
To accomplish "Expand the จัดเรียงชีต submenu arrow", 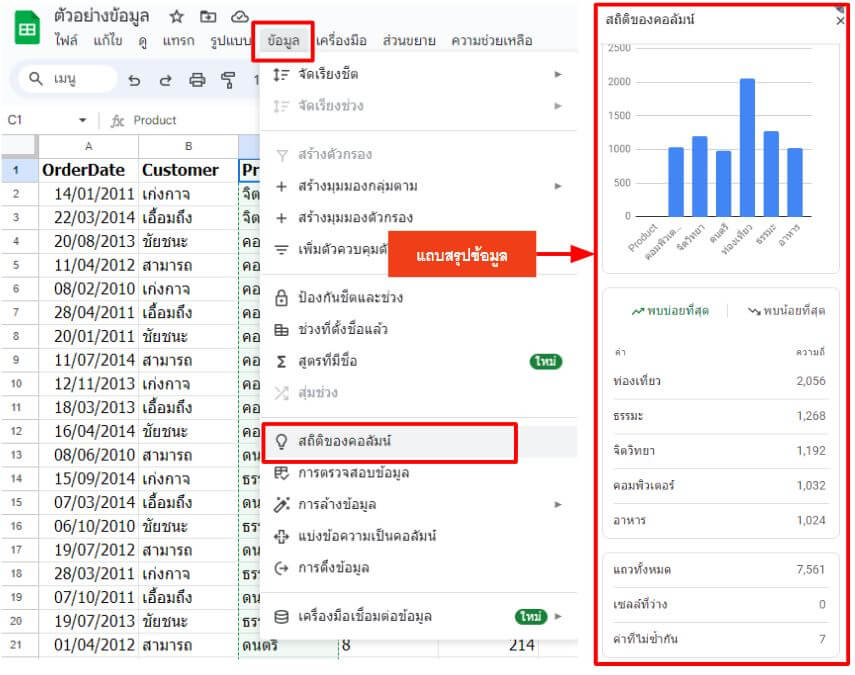I will pyautogui.click(x=557, y=74).
